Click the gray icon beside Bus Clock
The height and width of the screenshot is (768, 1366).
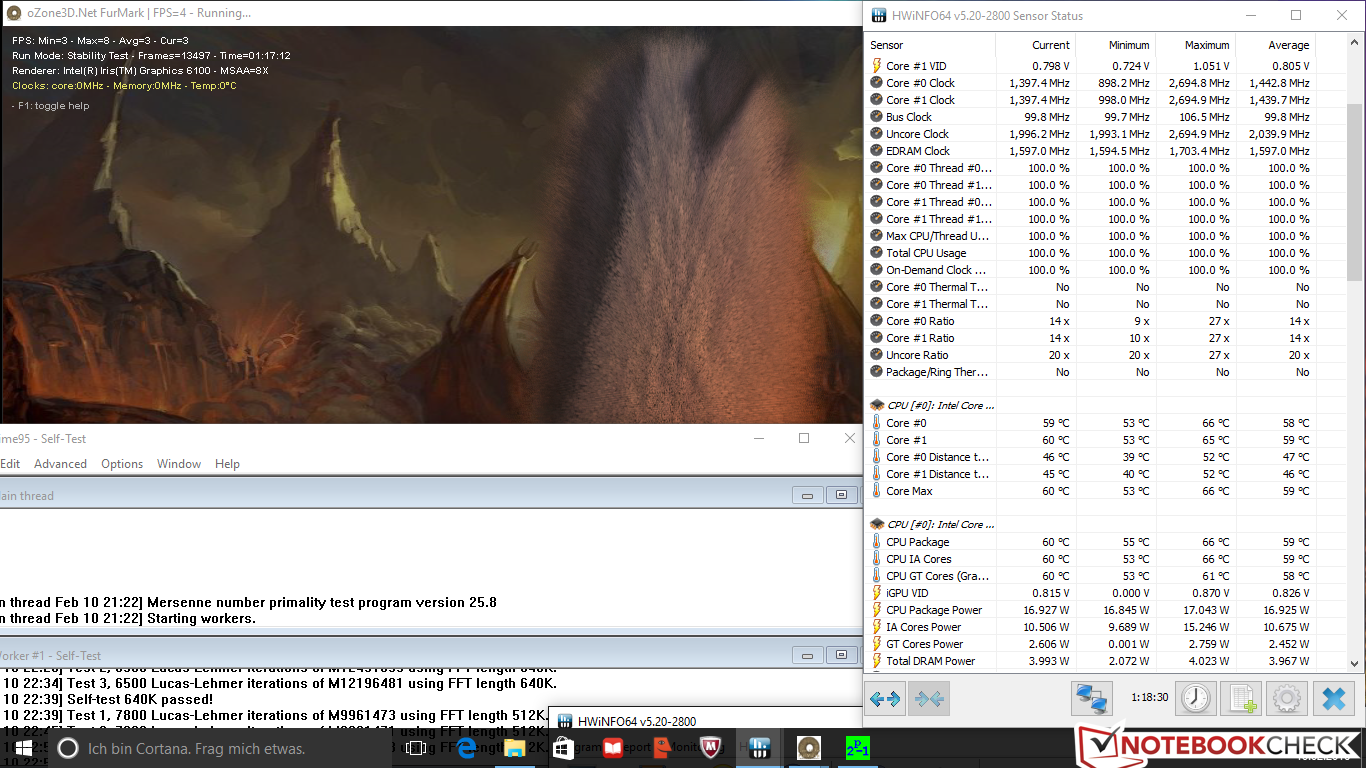pos(877,117)
